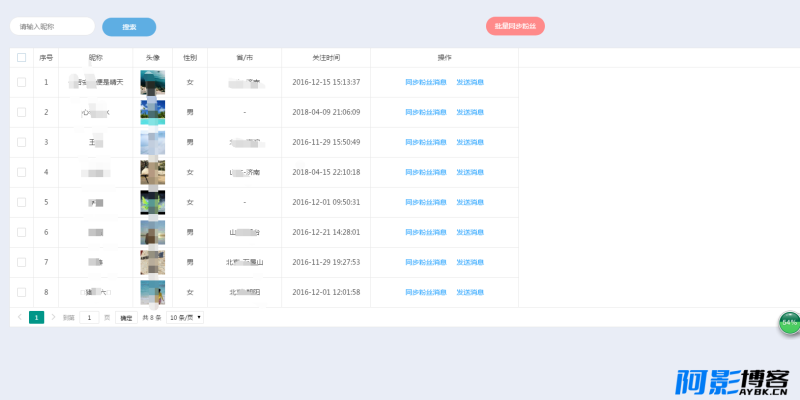Click 发送消息 link in row 6
Image resolution: width=800 pixels, height=400 pixels.
pyautogui.click(x=470, y=232)
